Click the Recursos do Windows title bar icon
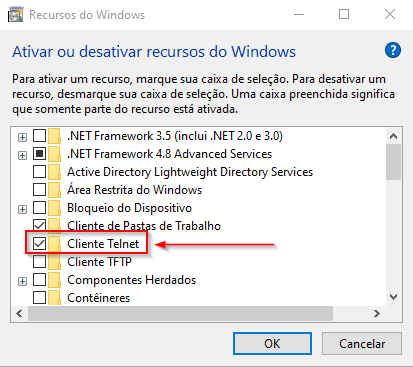This screenshot has width=413, height=367. pos(16,15)
